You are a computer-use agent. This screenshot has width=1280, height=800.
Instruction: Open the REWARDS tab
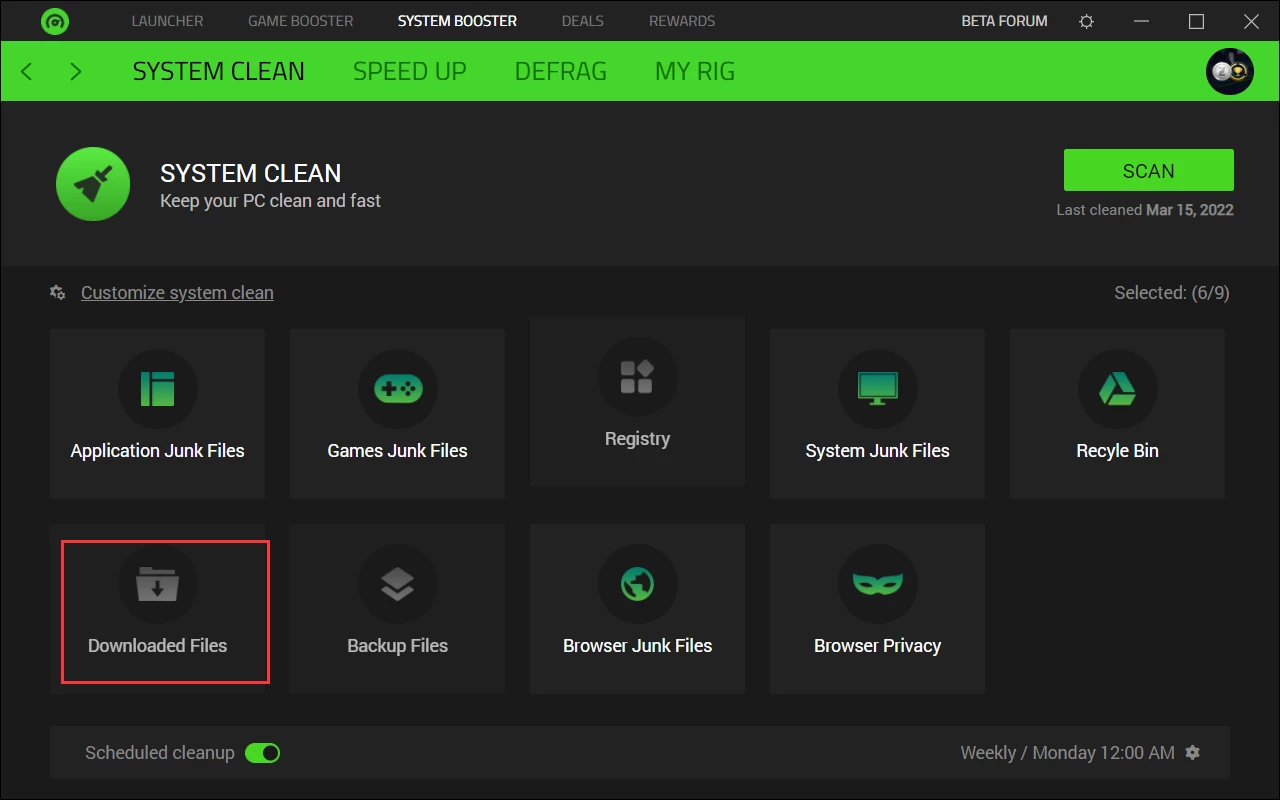(682, 21)
